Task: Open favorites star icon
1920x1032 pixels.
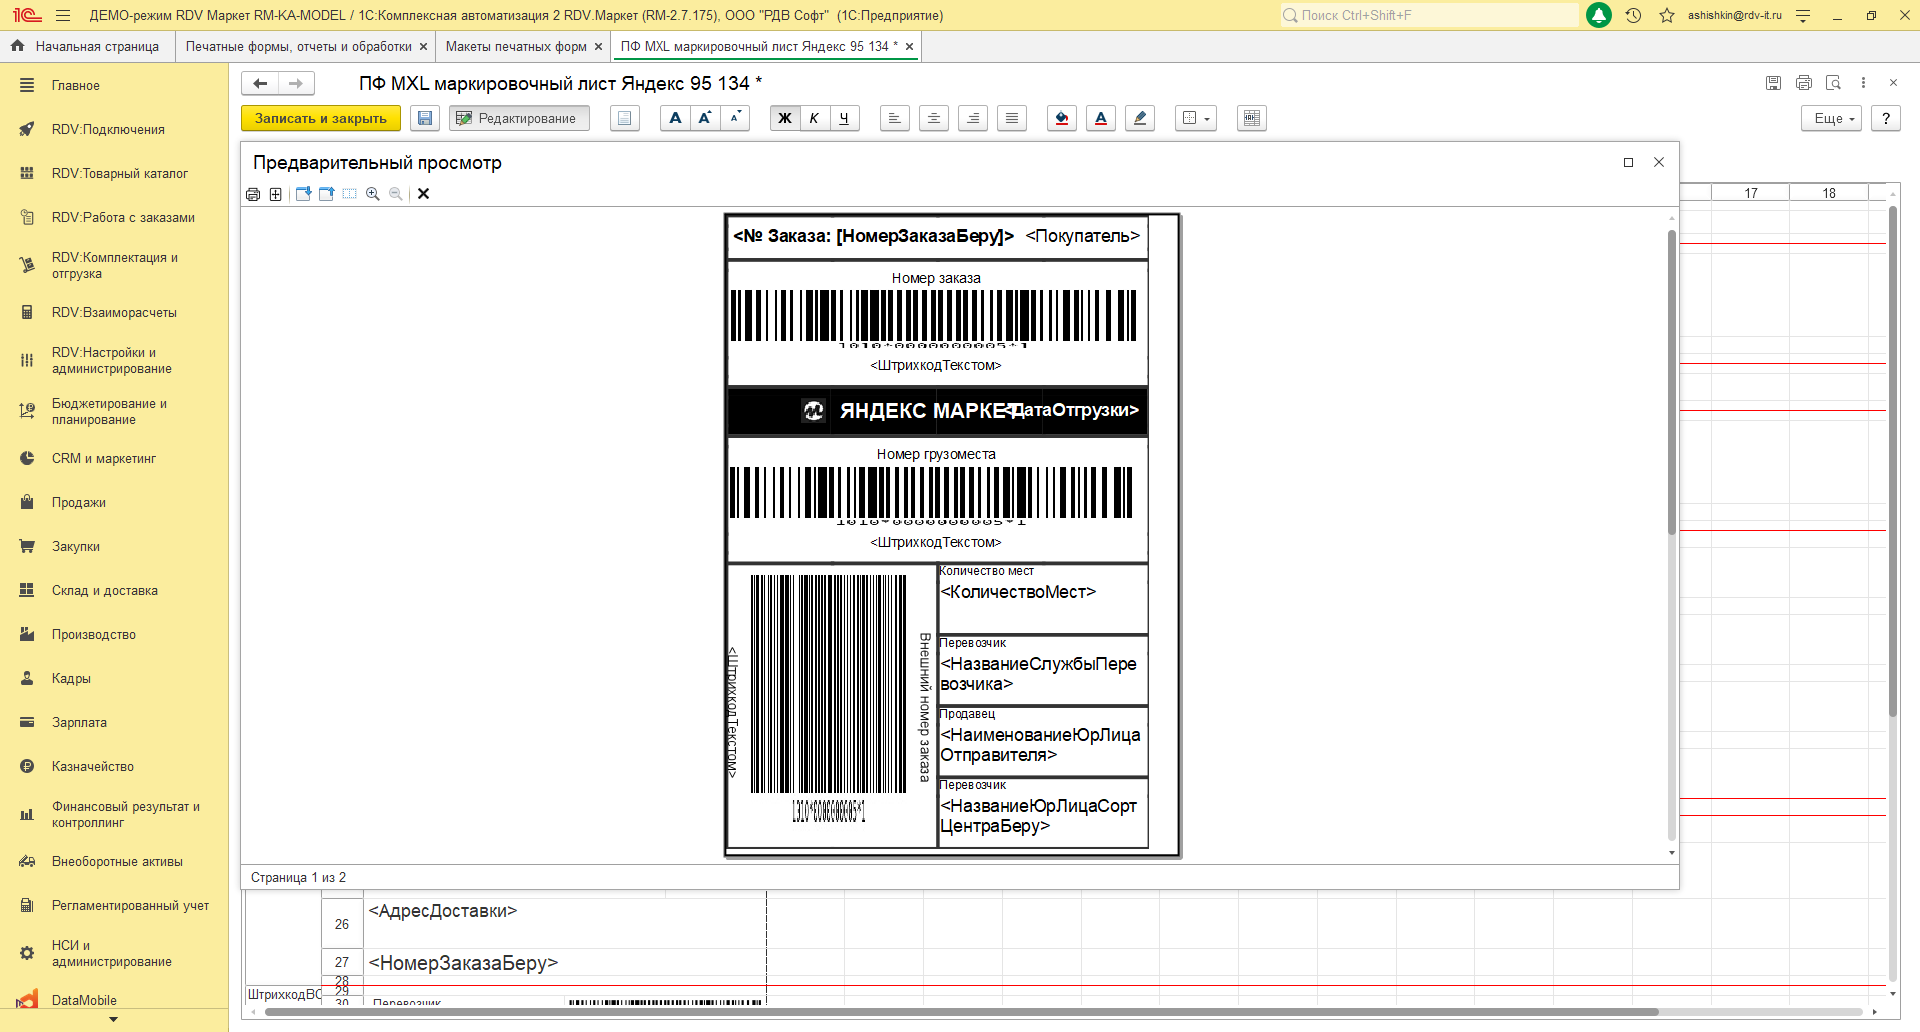Action: click(1667, 15)
